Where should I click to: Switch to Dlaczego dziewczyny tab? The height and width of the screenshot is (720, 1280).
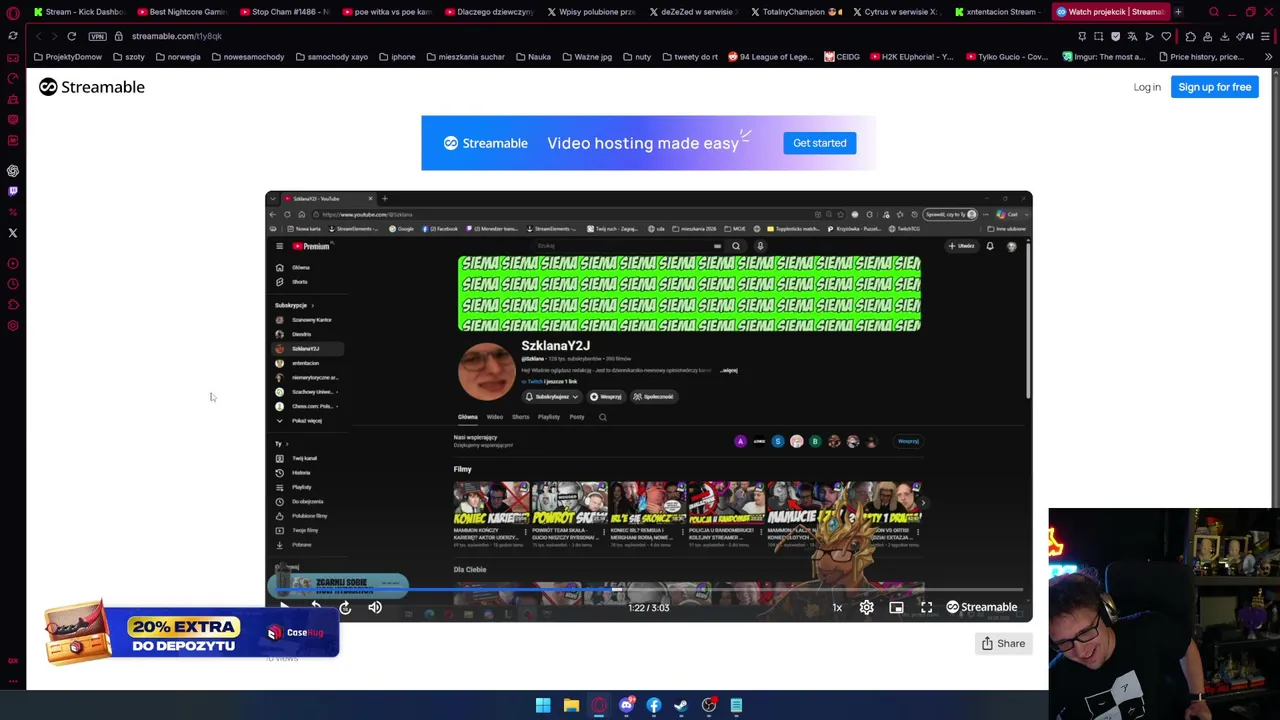[491, 12]
